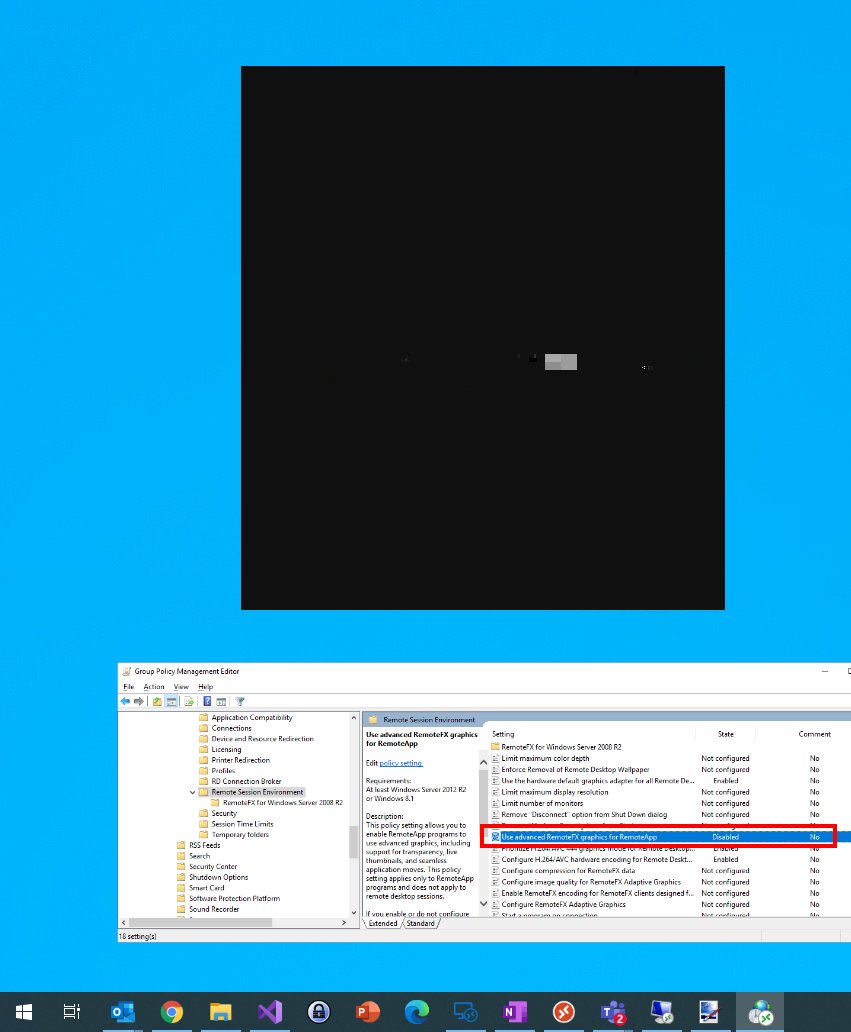Collapse the Remote Session Environment tree node
851x1032 pixels.
[x=193, y=790]
